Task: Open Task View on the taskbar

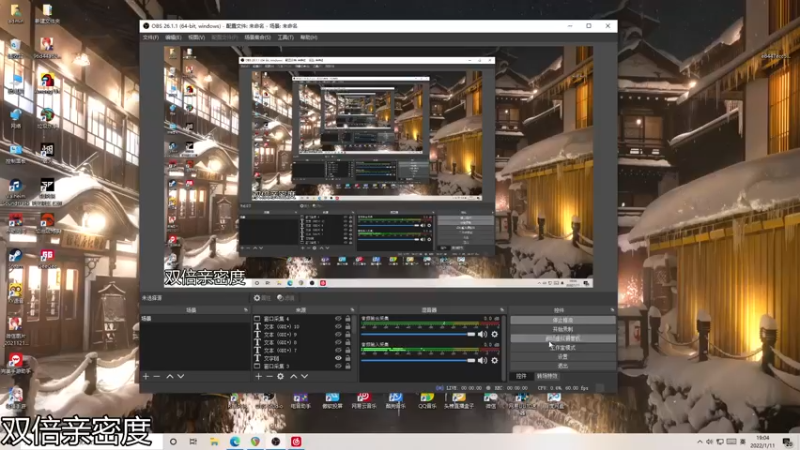Action: coord(193,441)
